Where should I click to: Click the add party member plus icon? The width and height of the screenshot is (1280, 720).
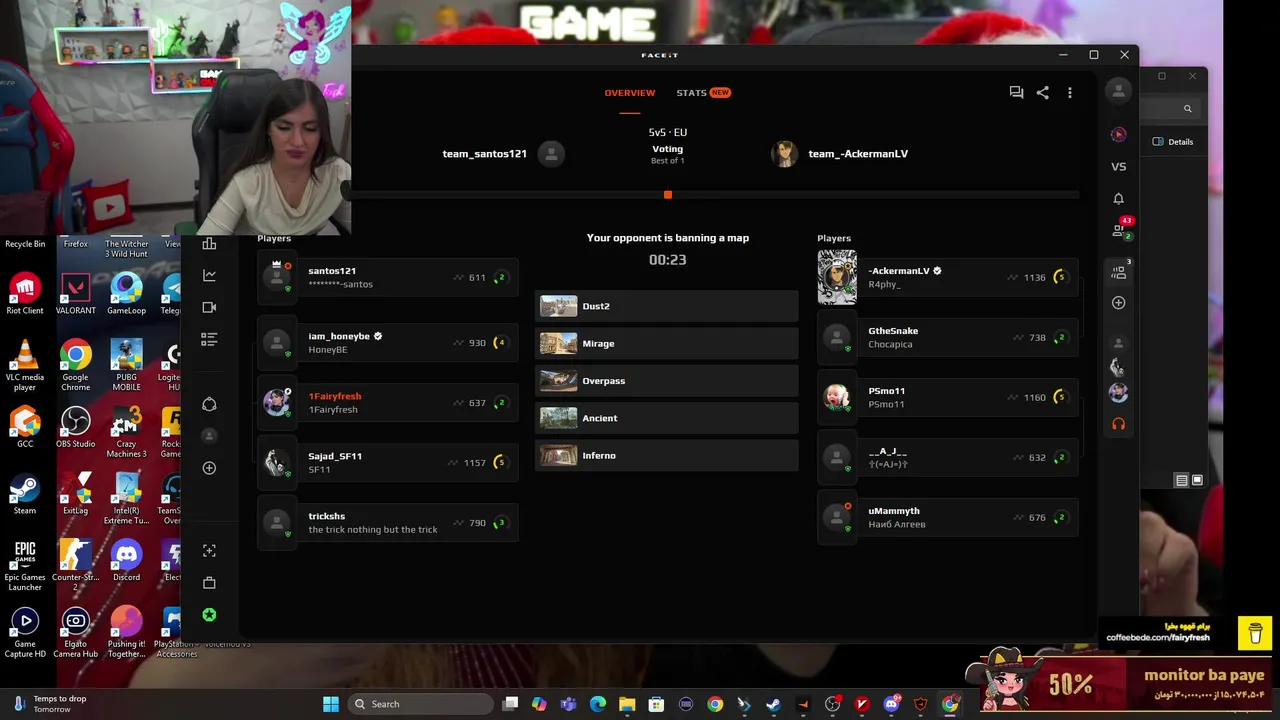coord(1118,303)
